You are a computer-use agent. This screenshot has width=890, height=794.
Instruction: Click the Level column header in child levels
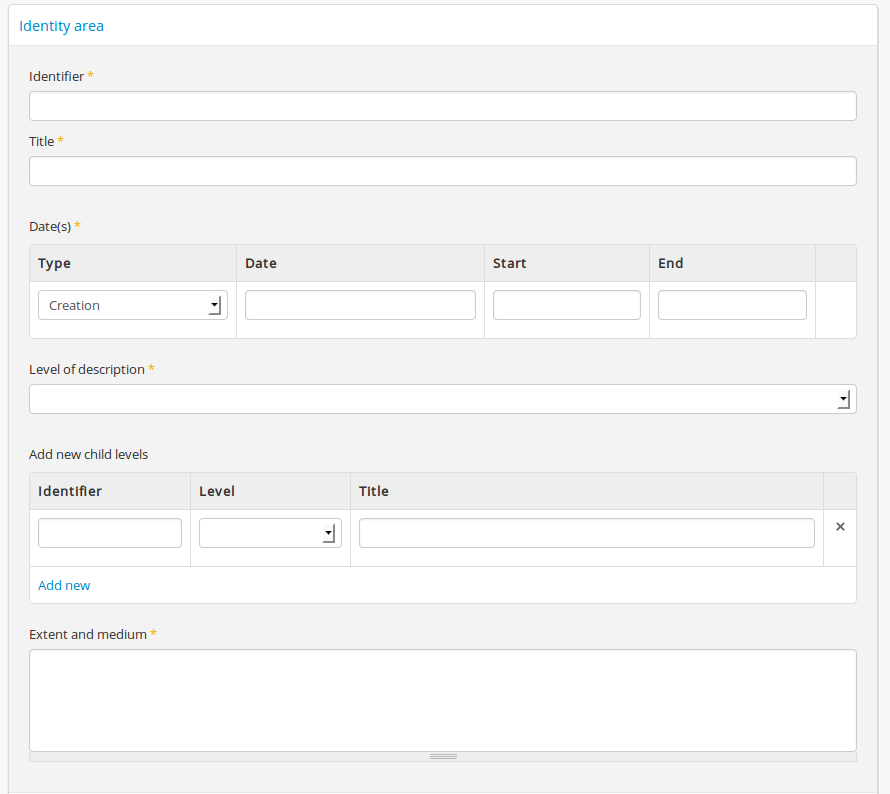coord(217,491)
